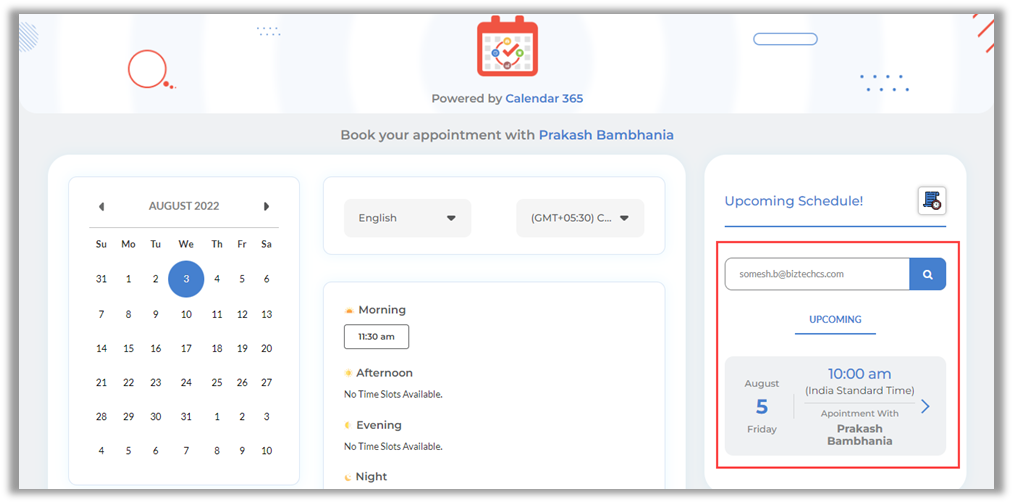Select the 11:30 am time slot
Viewport: 1014px width, 503px height.
(x=376, y=337)
